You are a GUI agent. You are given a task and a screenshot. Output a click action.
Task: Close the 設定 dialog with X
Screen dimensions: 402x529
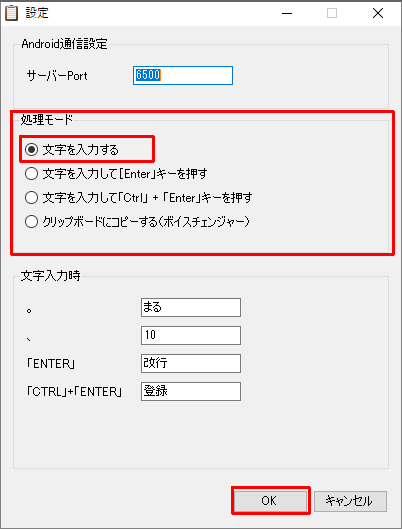click(x=378, y=13)
